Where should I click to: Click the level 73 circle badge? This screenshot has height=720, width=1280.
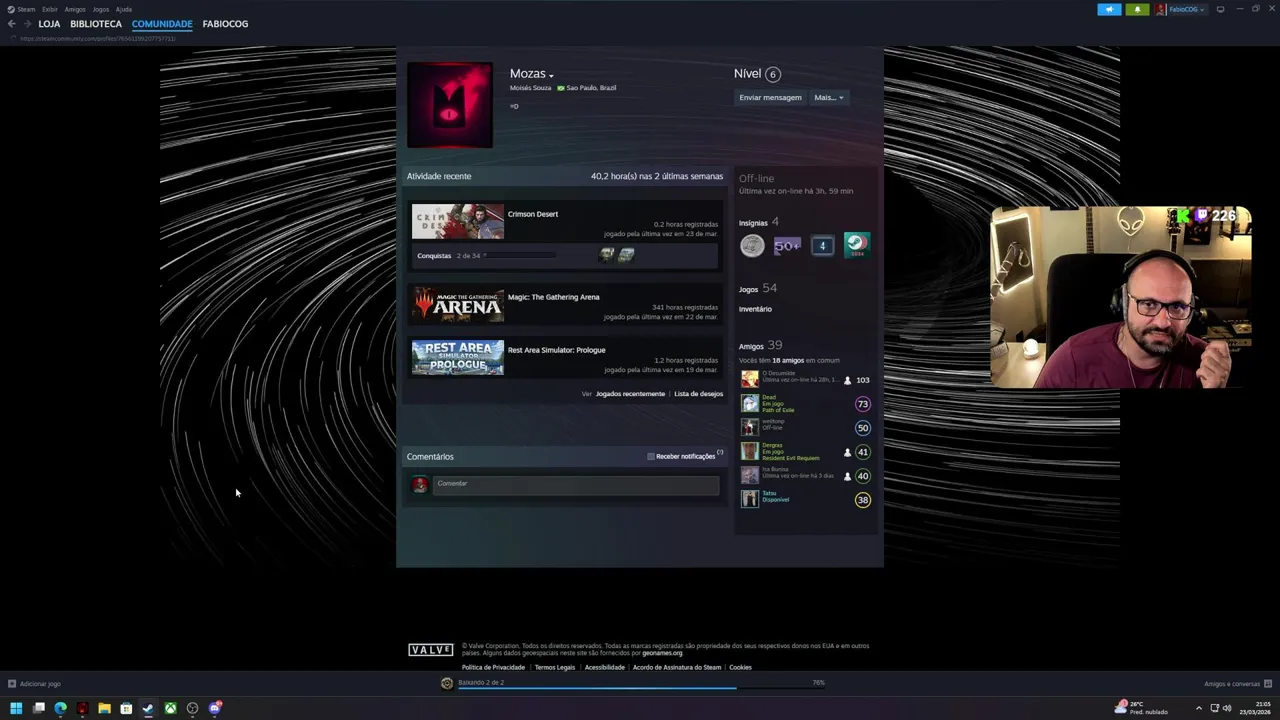[863, 404]
